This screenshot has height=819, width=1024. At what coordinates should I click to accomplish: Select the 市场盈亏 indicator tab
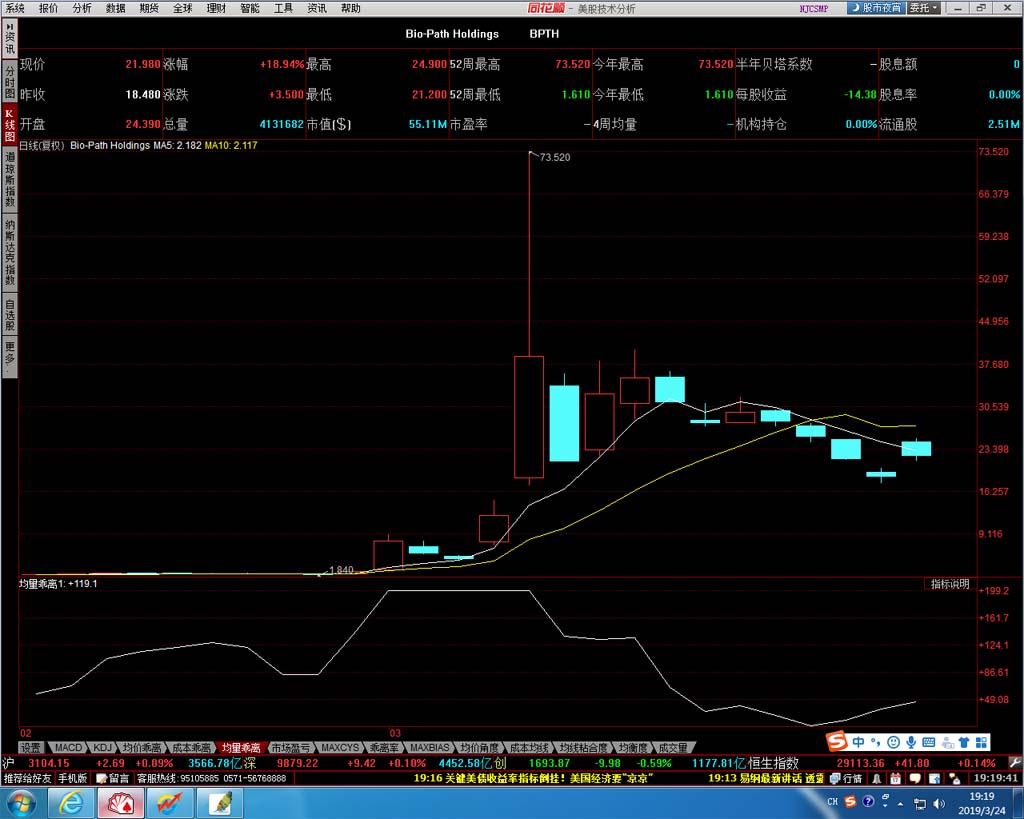coord(291,747)
